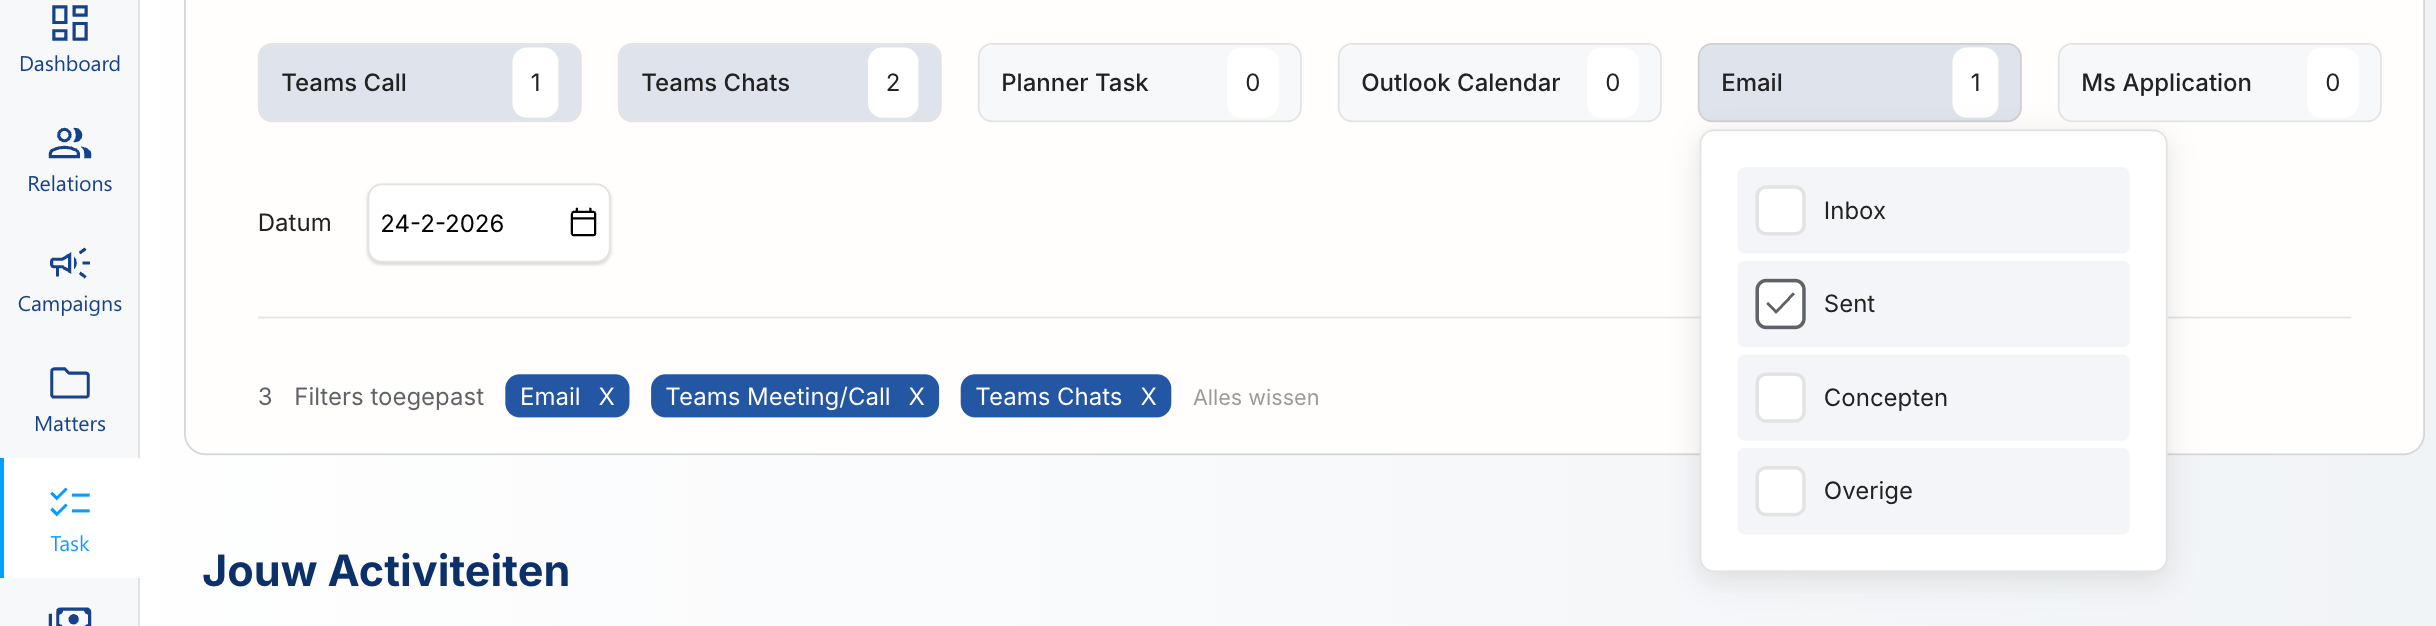
Task: Remove the Teams Meeting/Call filter chip
Action: point(917,397)
